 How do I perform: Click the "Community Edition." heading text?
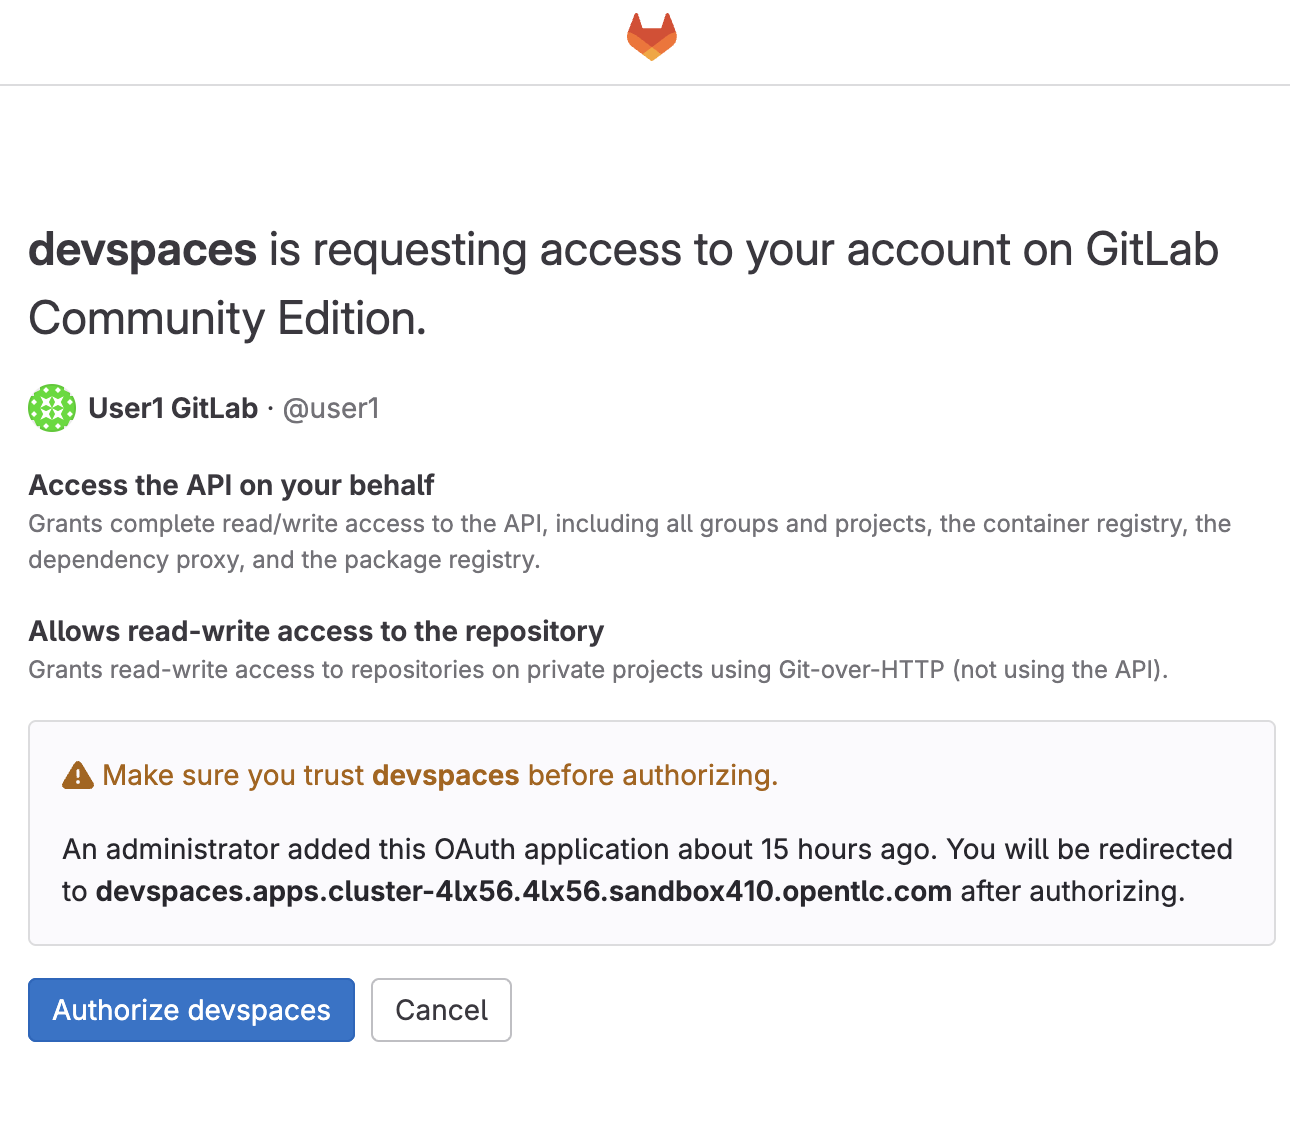[x=227, y=318]
